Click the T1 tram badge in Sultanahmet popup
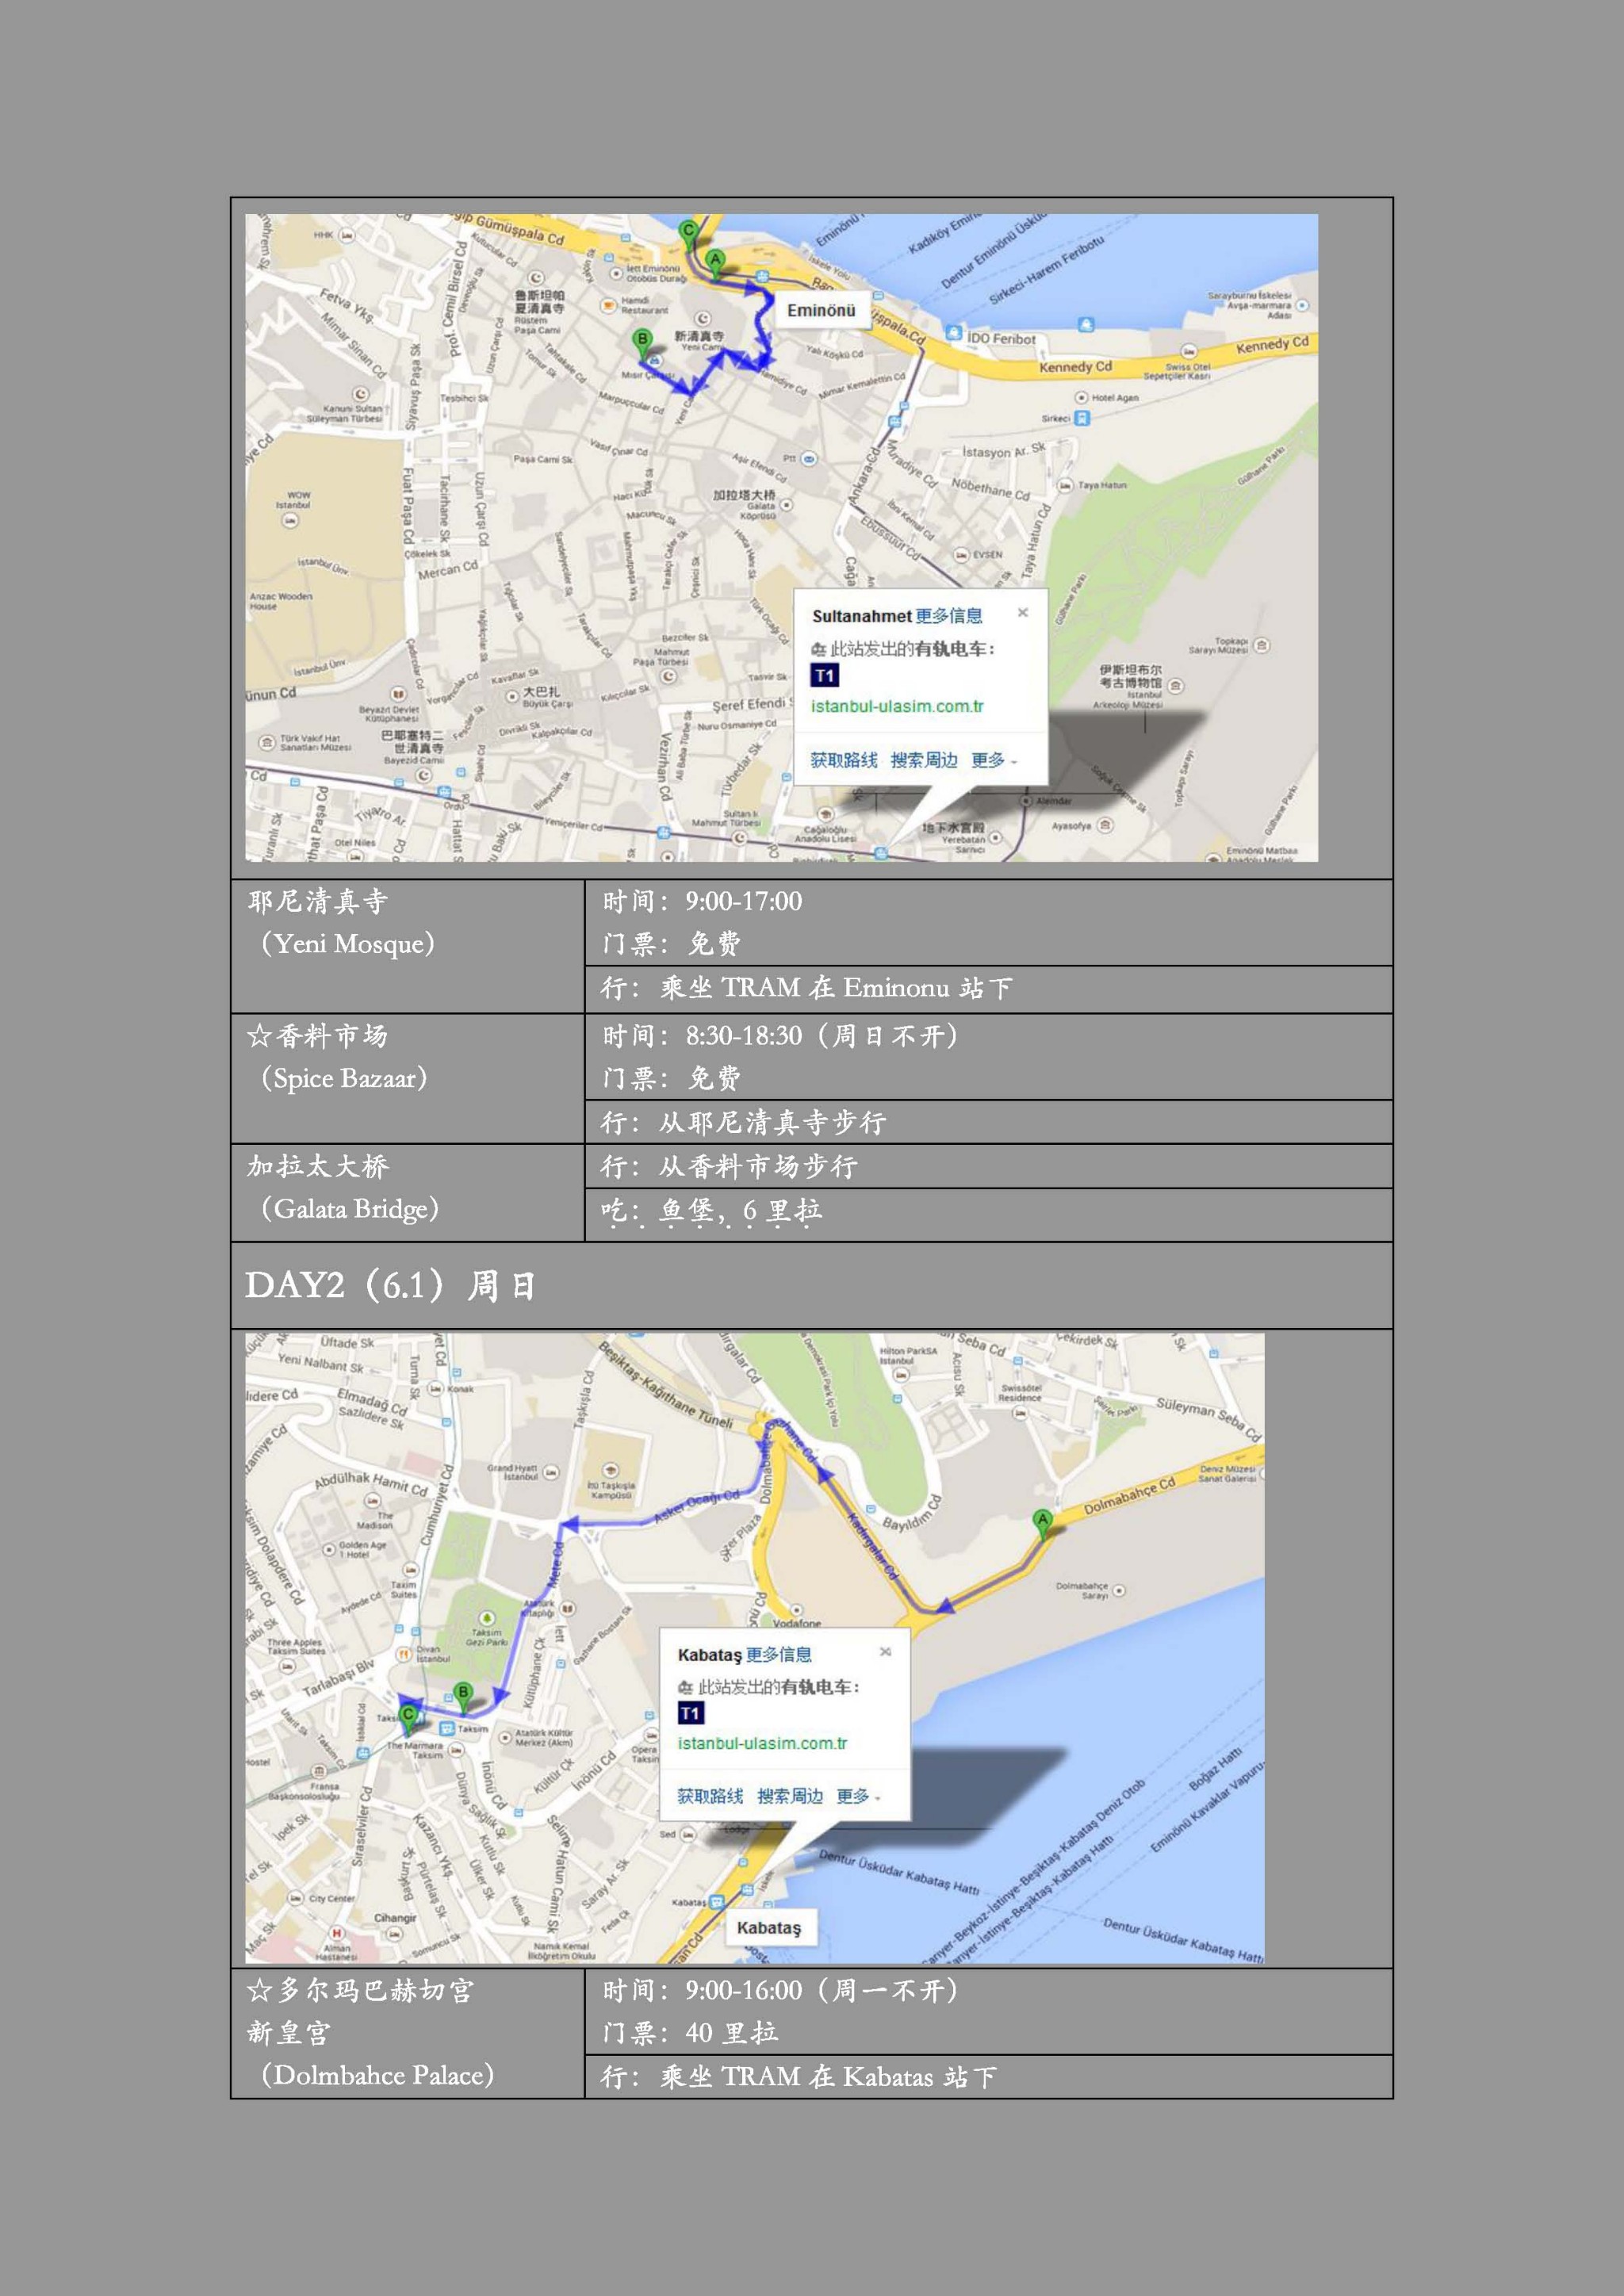Screen dimensions: 1624x2296 [824, 676]
